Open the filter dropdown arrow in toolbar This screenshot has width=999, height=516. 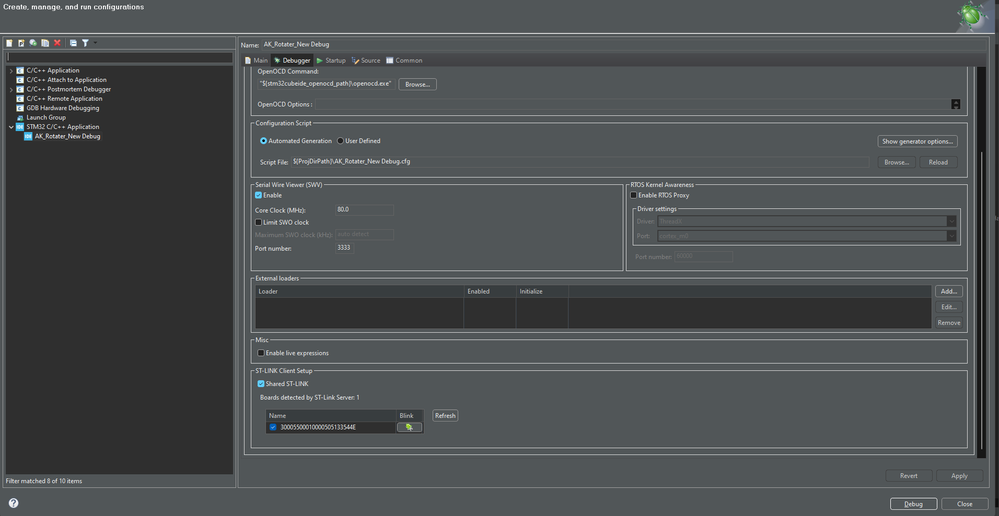click(95, 43)
